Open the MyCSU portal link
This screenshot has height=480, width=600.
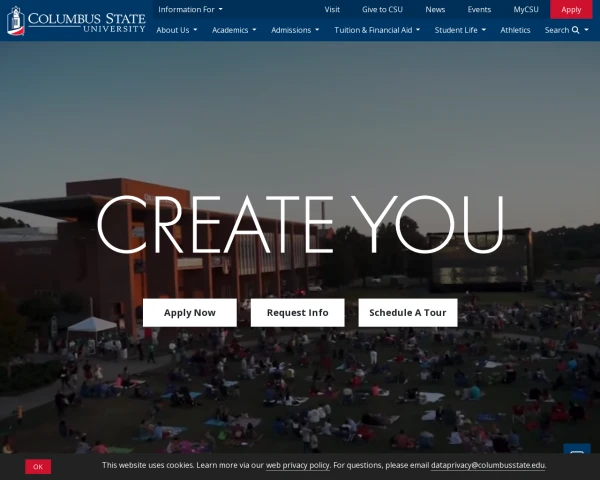pyautogui.click(x=526, y=10)
